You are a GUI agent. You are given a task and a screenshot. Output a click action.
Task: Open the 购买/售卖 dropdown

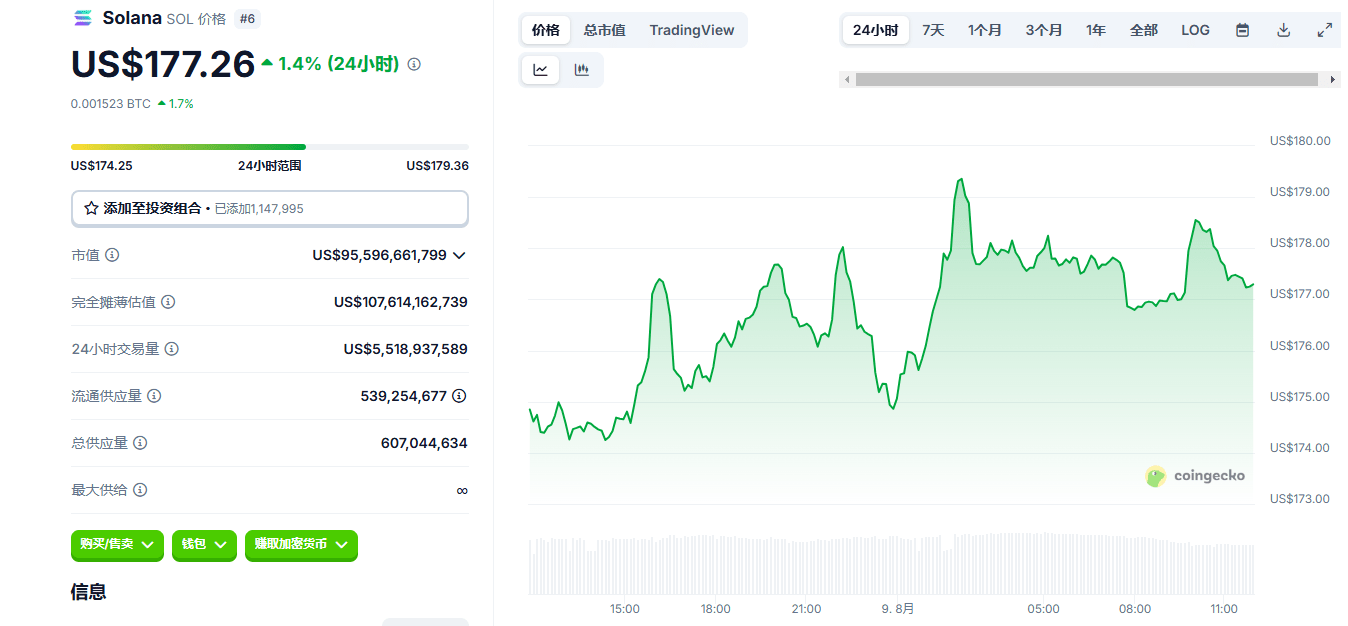click(x=117, y=544)
